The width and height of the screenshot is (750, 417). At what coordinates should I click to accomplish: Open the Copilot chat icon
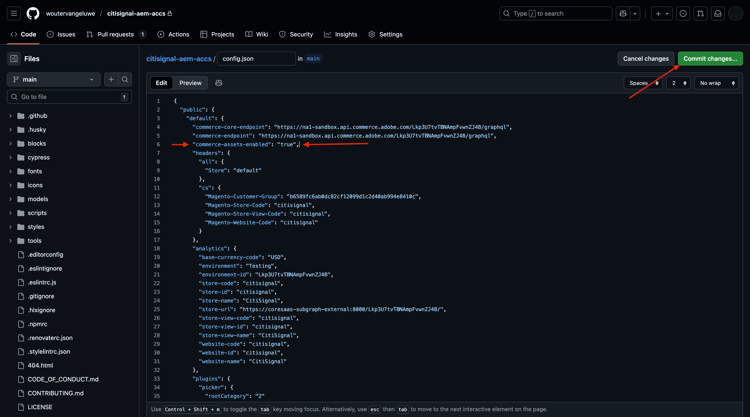(x=623, y=13)
